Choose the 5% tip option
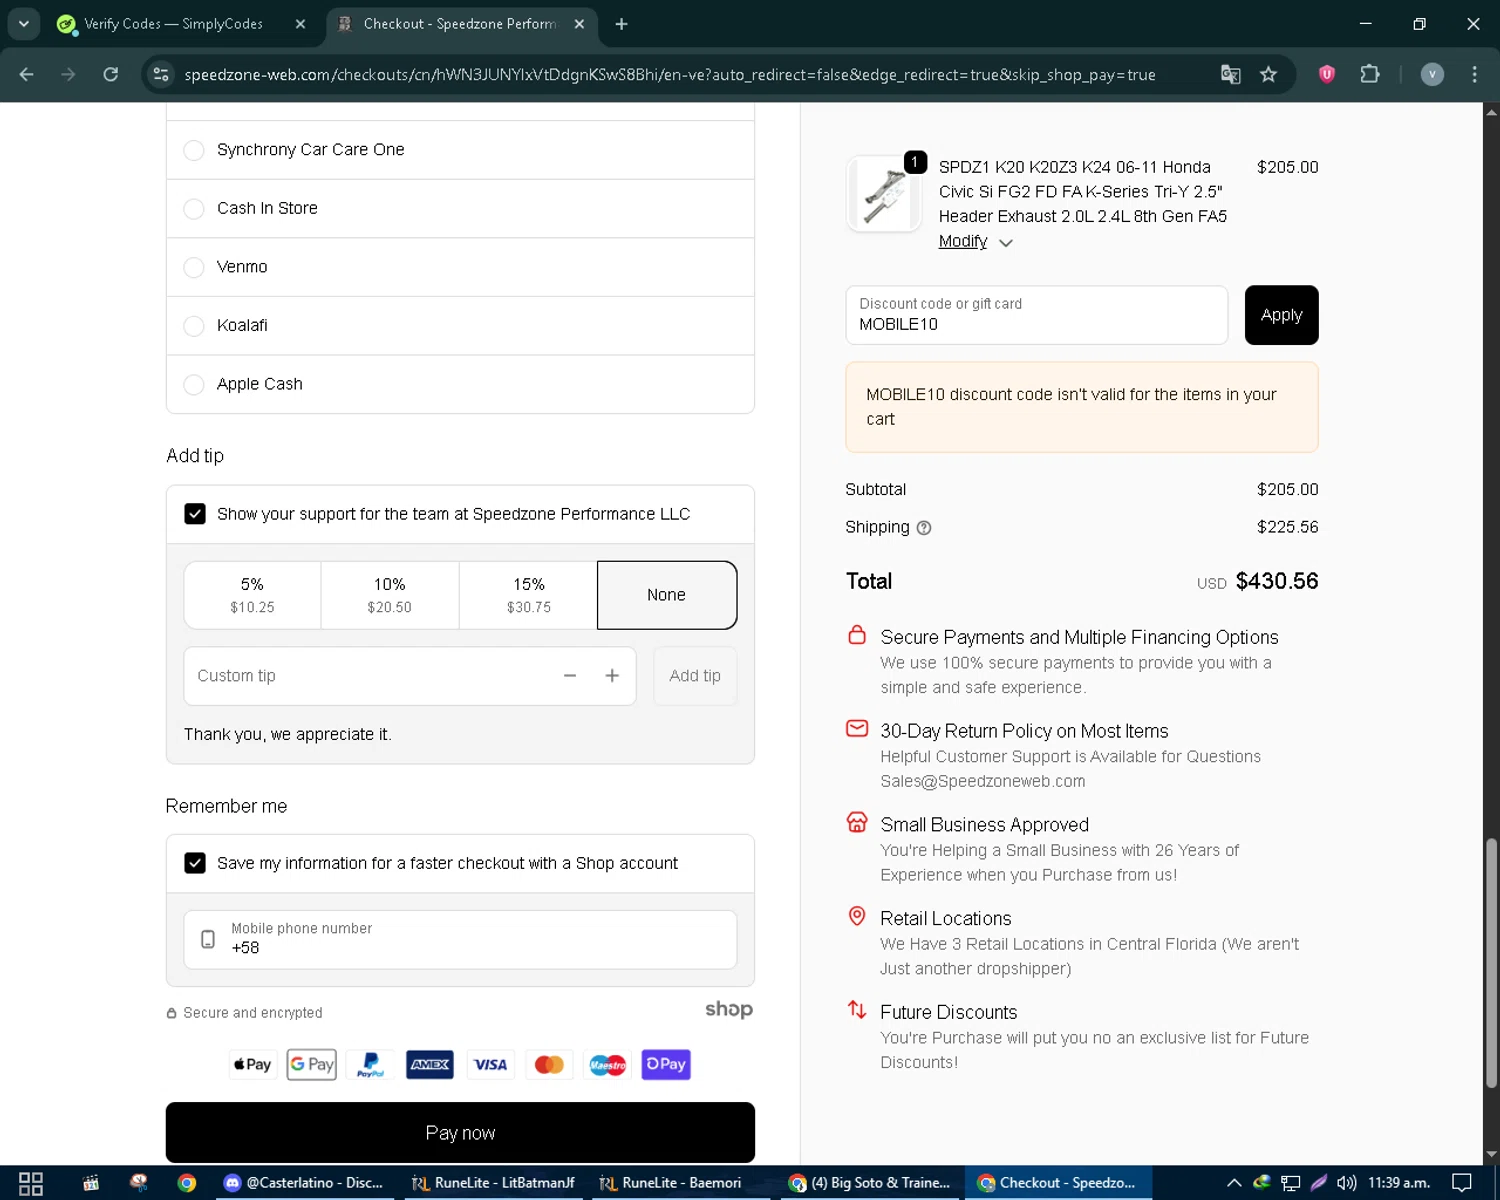1500x1200 pixels. coord(252,595)
